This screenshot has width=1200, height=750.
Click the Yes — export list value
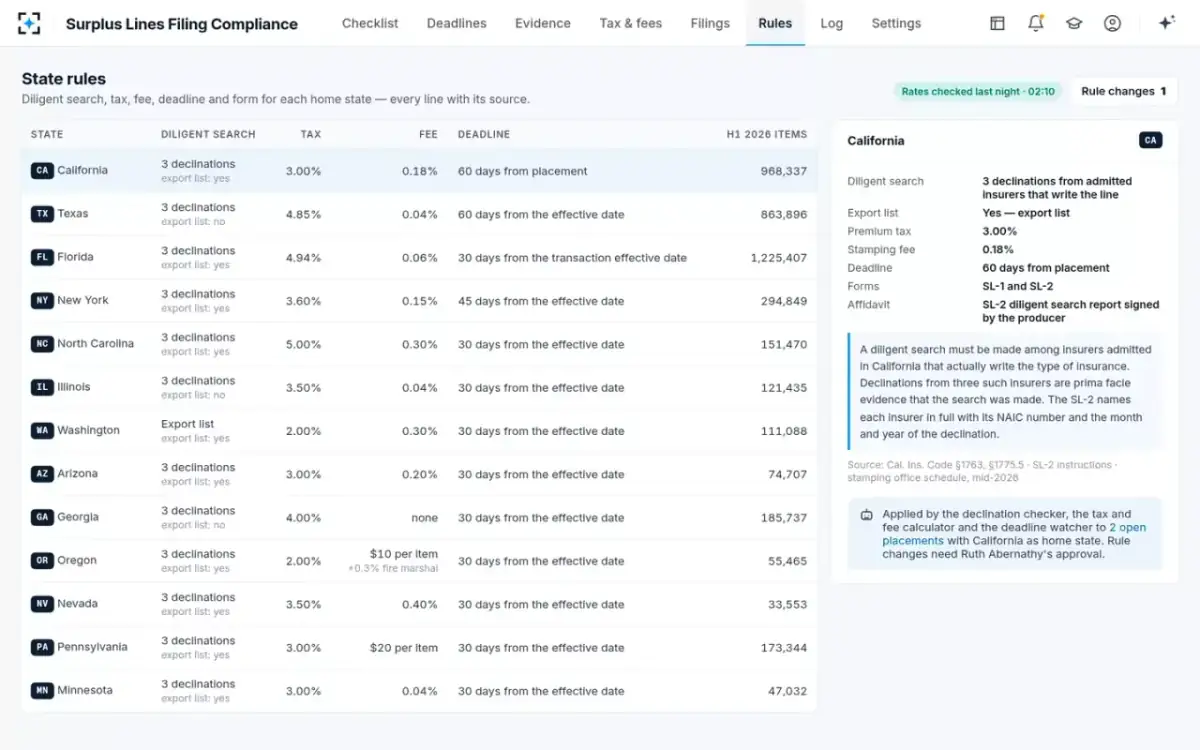[x=1026, y=213]
